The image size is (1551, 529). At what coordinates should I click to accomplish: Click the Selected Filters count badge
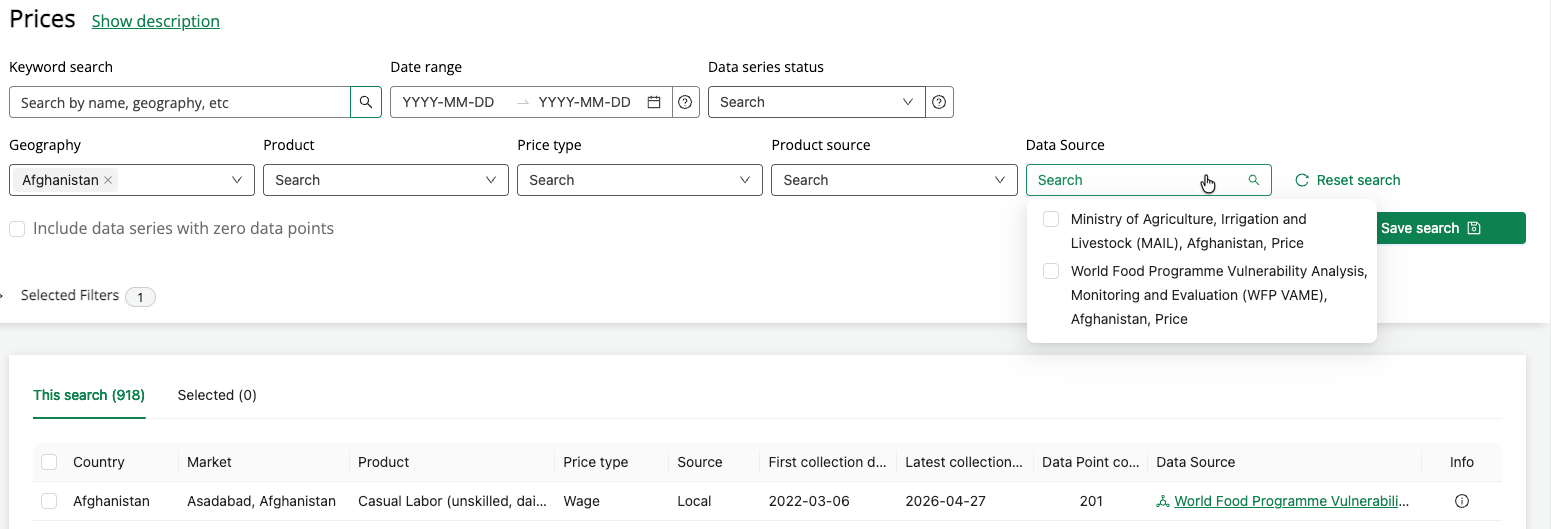[x=140, y=297]
